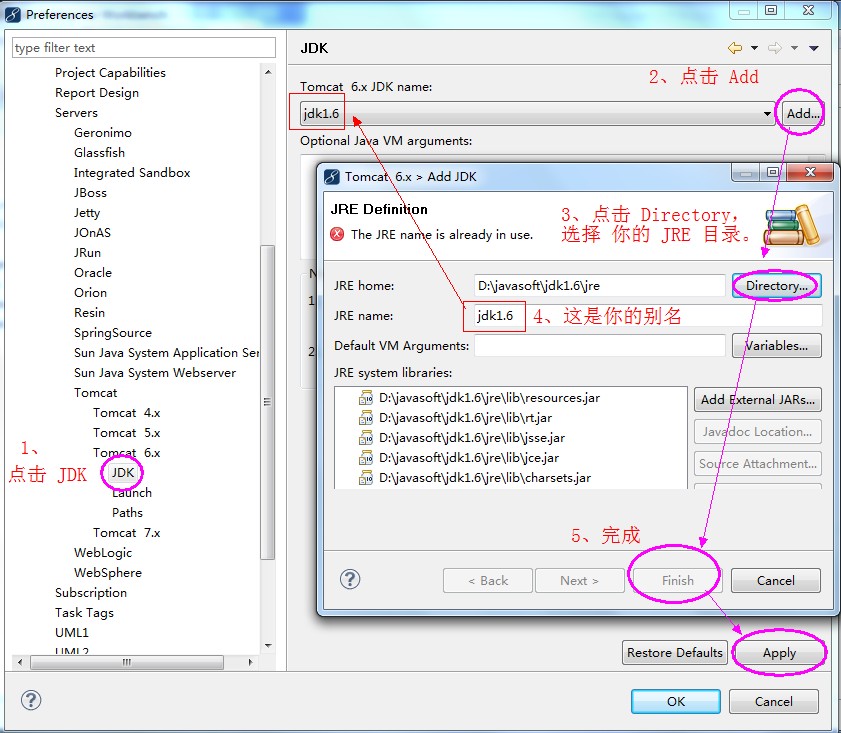The width and height of the screenshot is (841, 733).
Task: Click the help icon in Add JDK dialog
Action: 350,579
